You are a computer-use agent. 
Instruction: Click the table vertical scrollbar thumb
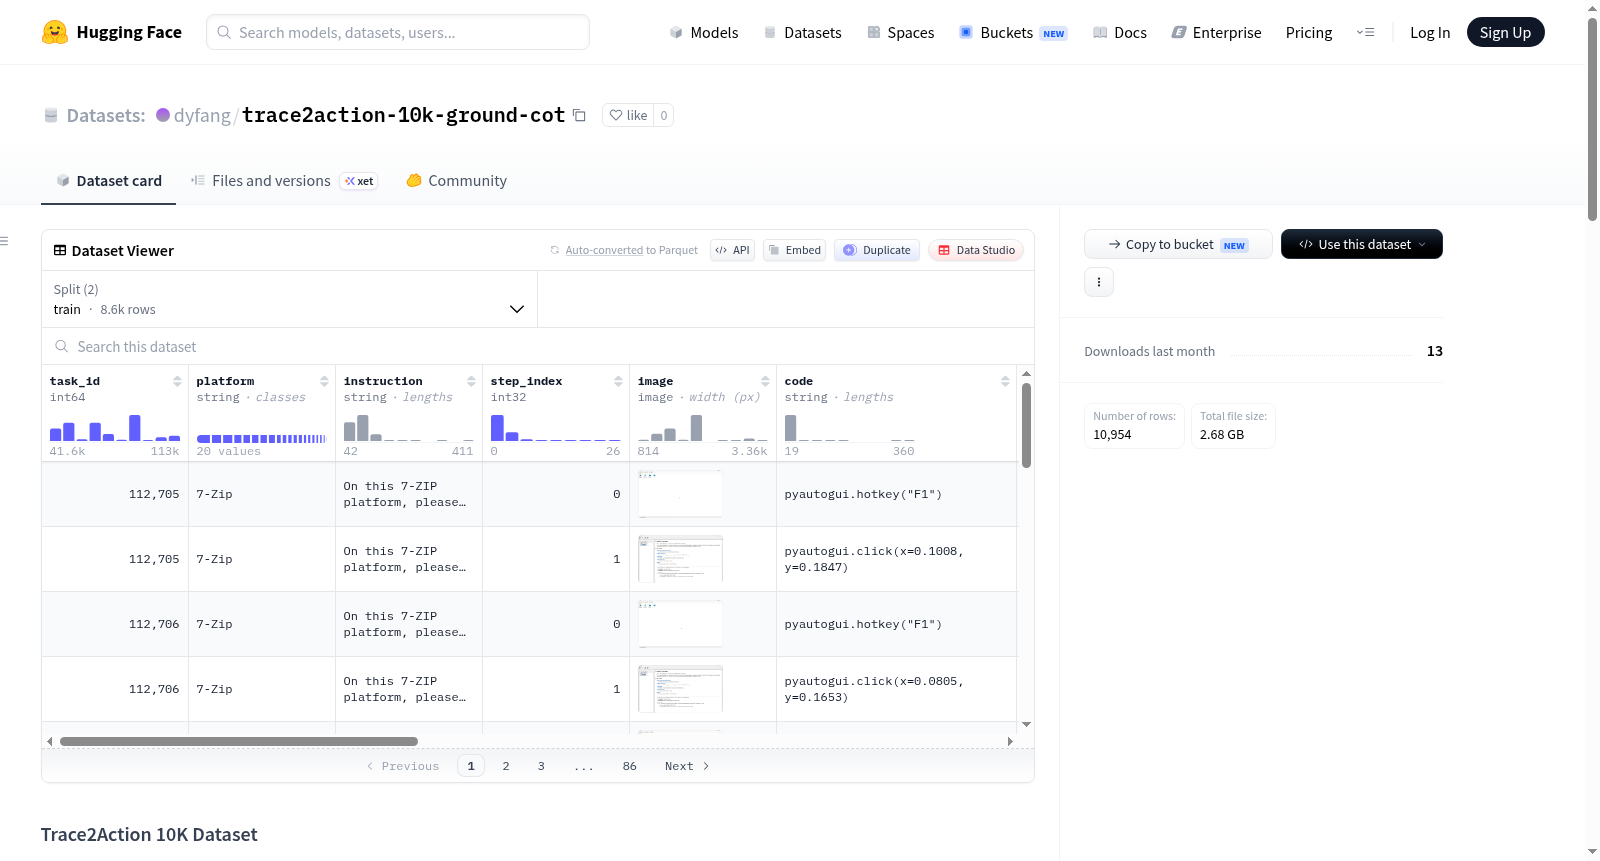tap(1026, 425)
